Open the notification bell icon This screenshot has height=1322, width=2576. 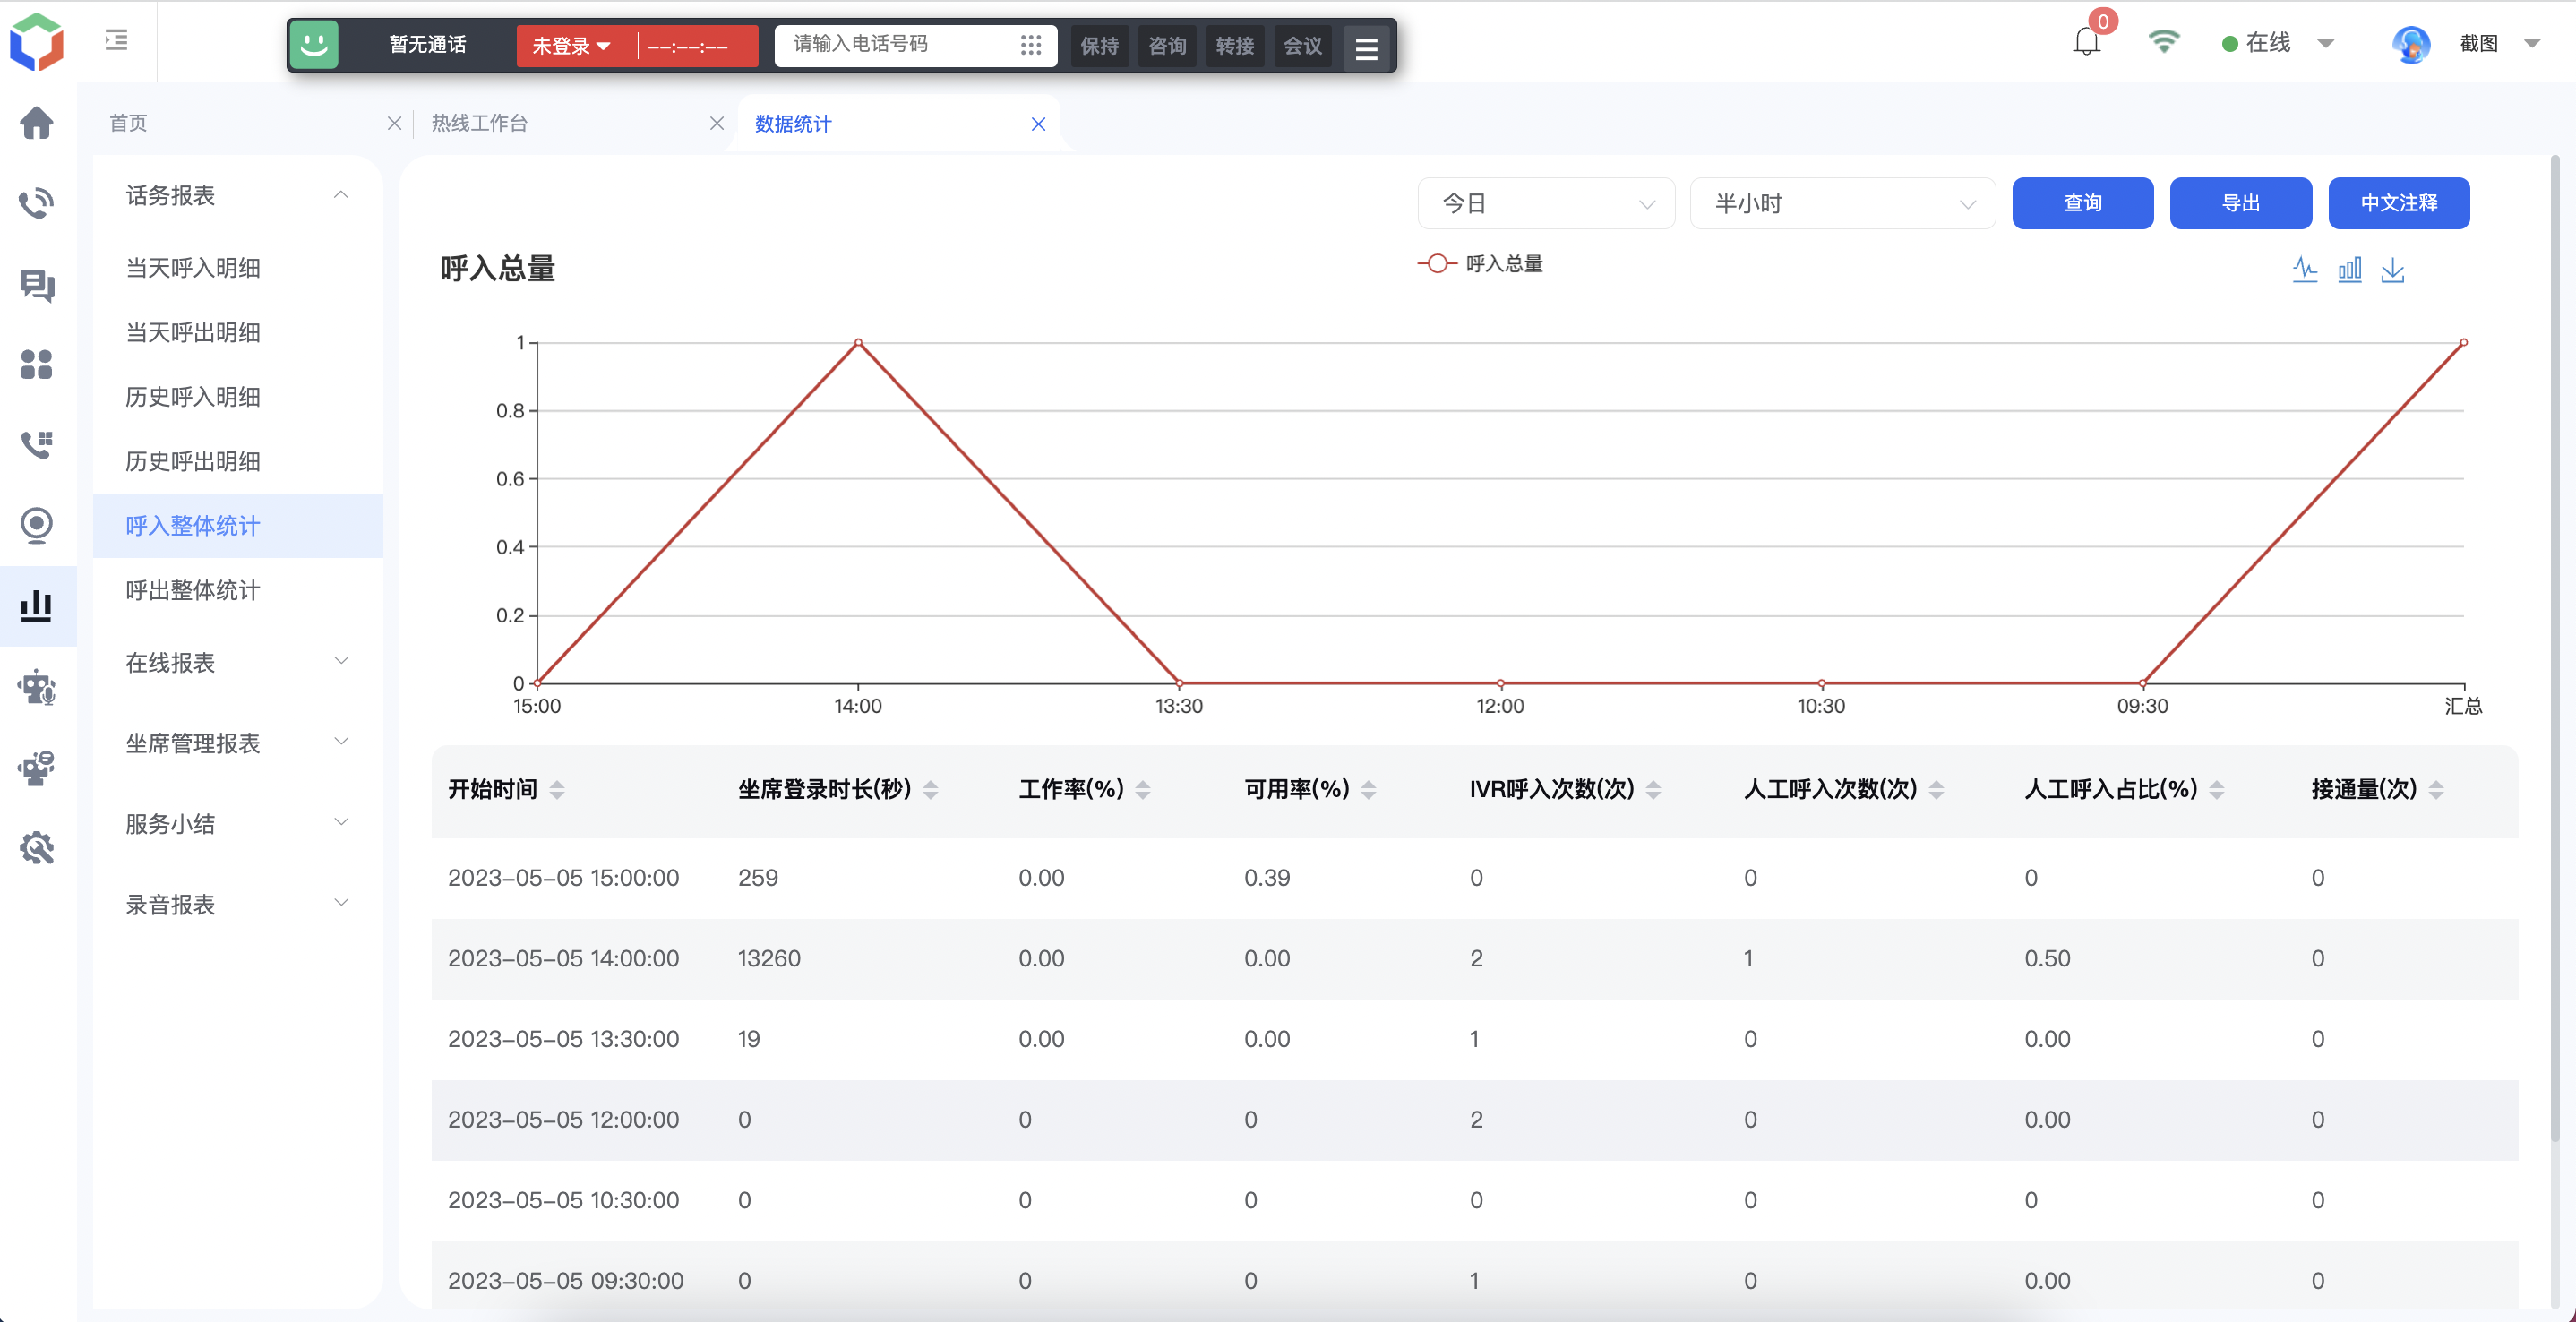(x=2086, y=42)
